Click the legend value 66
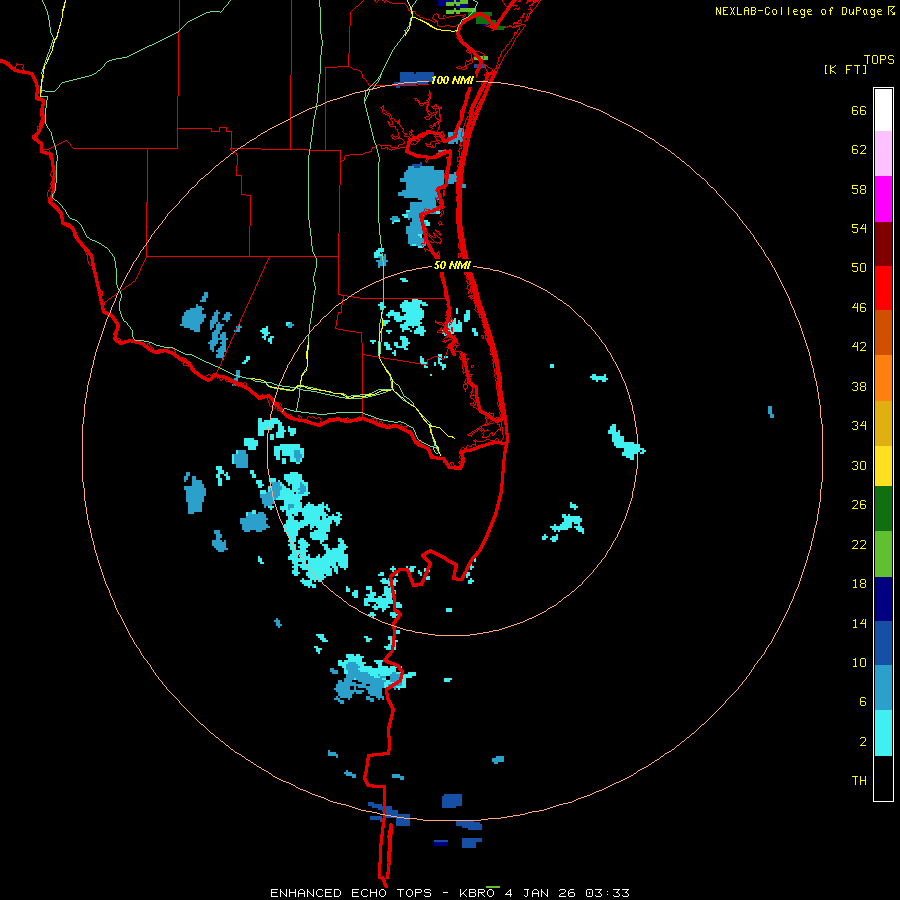This screenshot has width=900, height=900. click(859, 111)
